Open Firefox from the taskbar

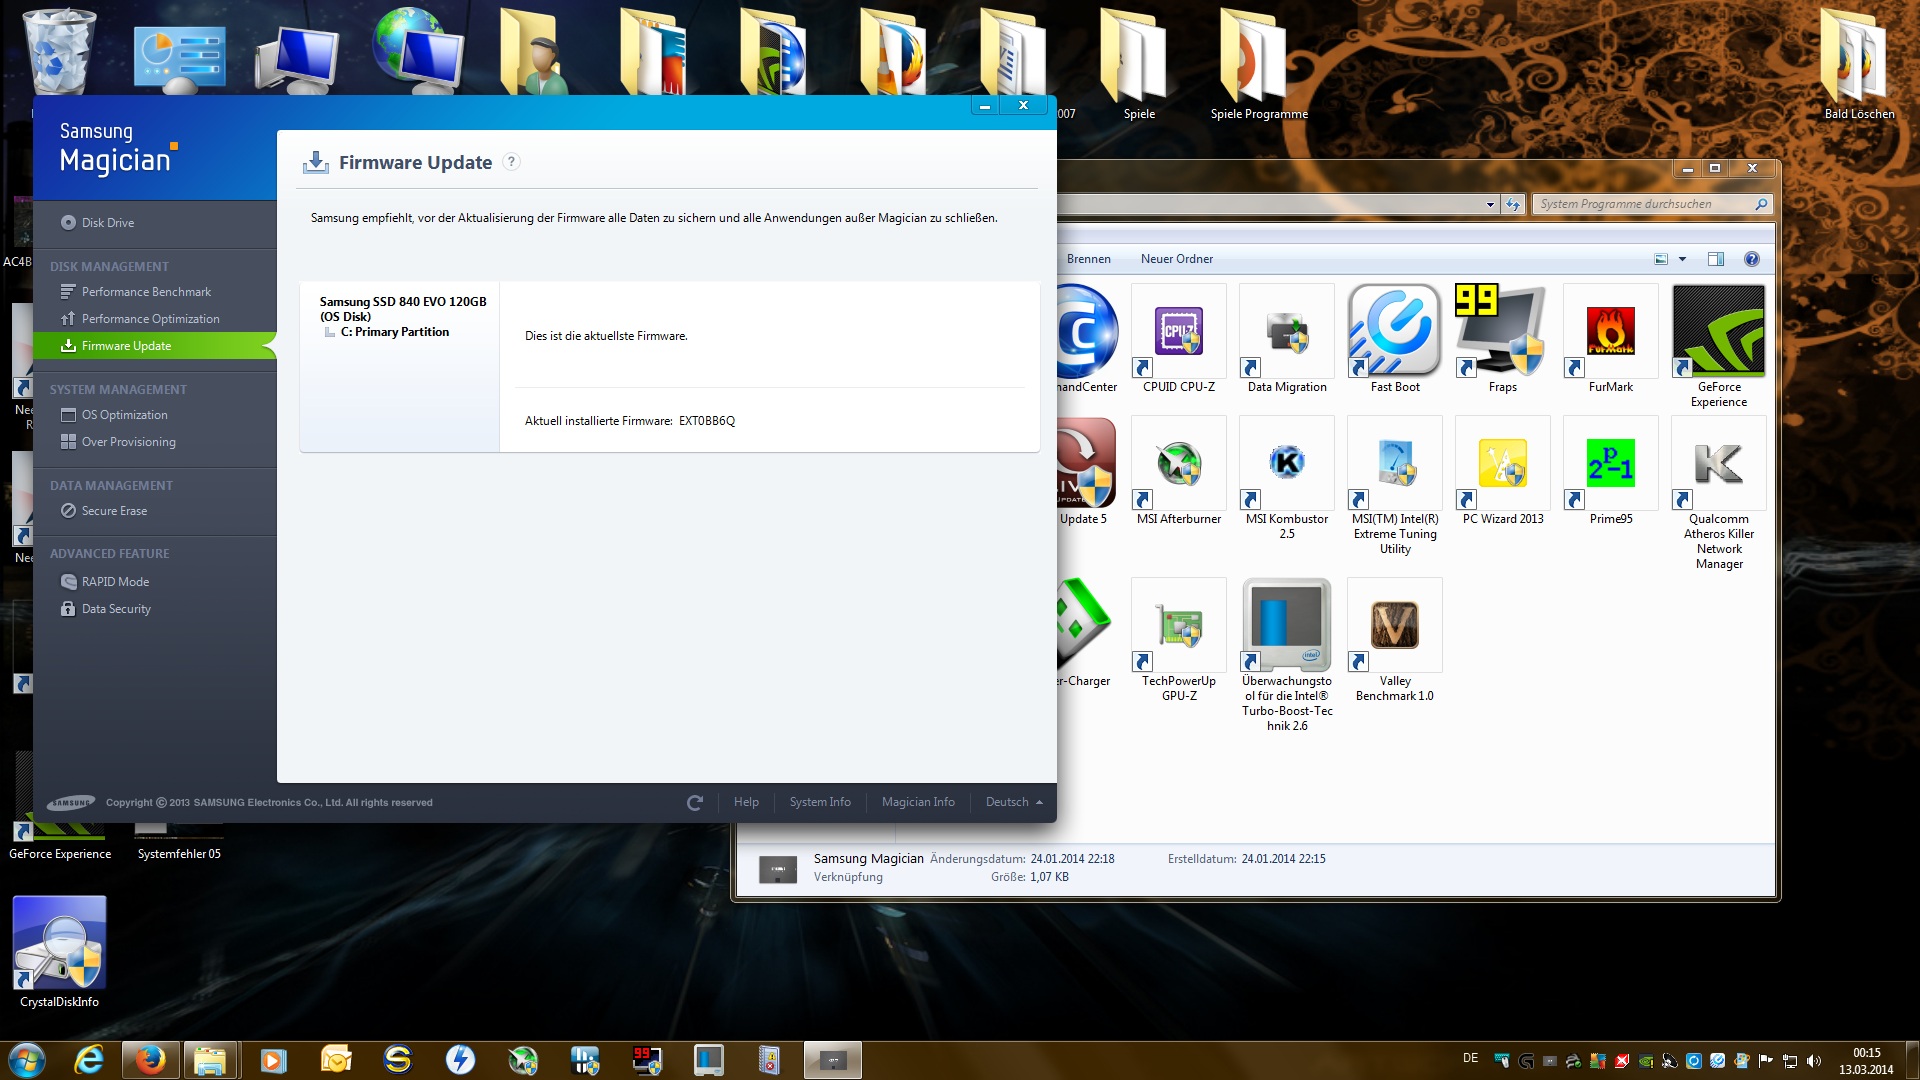(x=151, y=1059)
